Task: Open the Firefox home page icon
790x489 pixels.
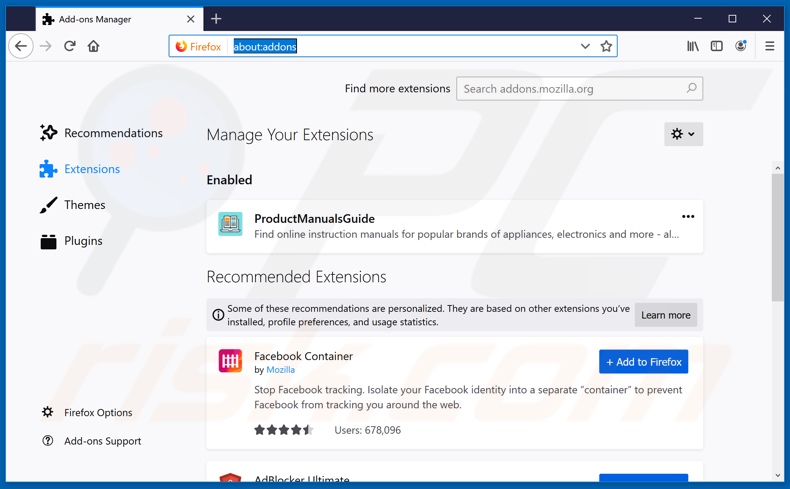Action: tap(93, 46)
